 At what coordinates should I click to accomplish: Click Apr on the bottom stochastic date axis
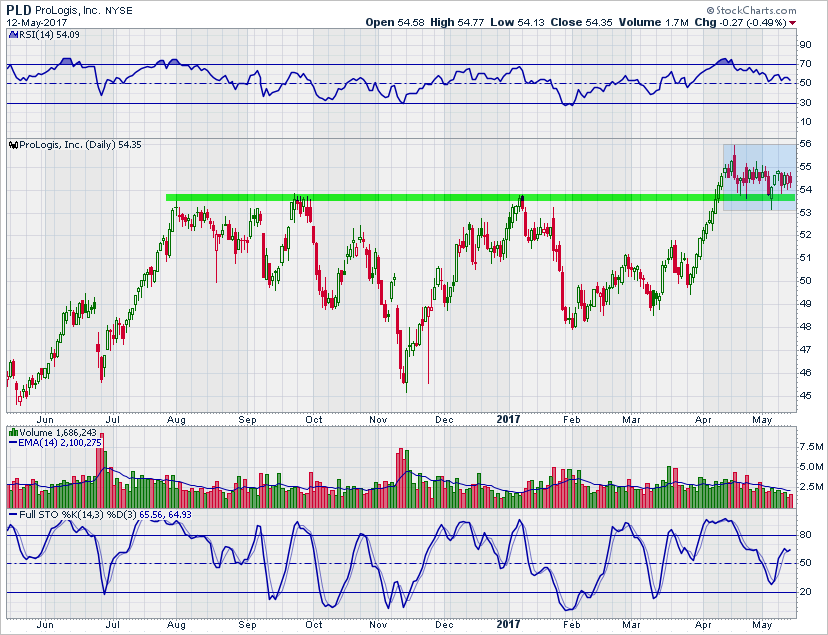(703, 625)
